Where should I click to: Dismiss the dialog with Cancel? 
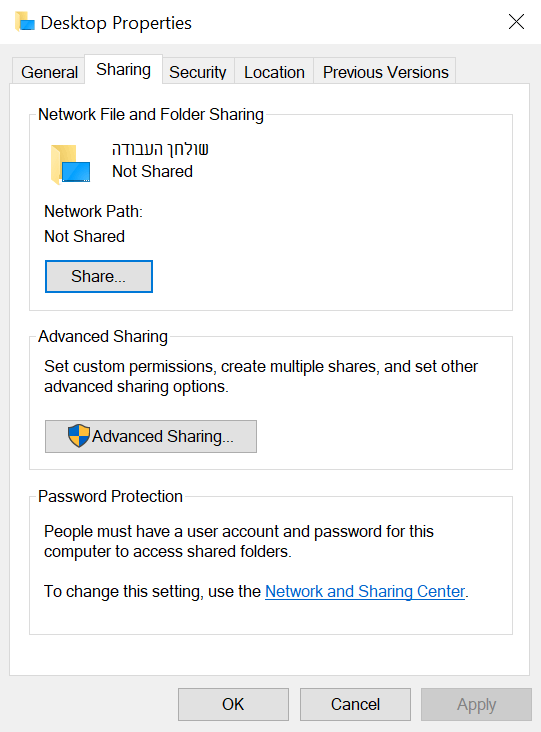pyautogui.click(x=355, y=704)
